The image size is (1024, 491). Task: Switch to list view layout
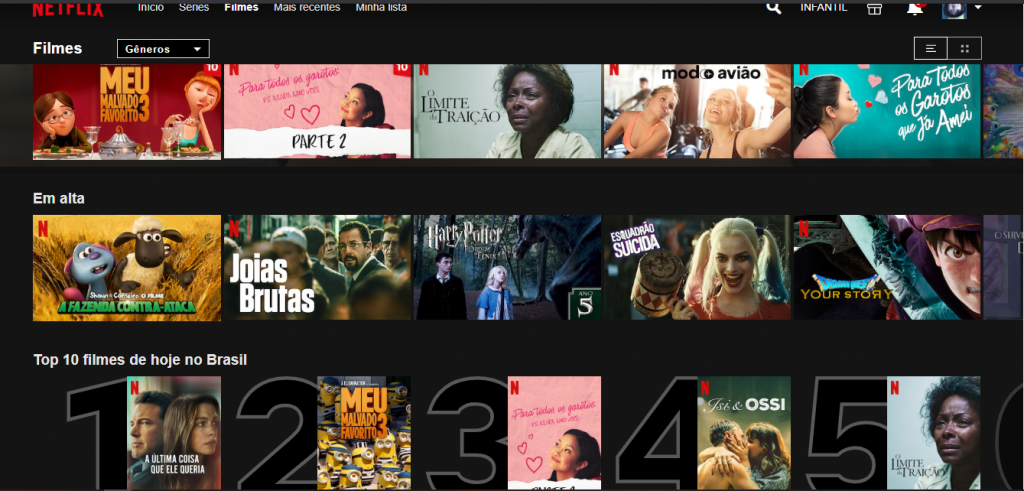pos(931,48)
